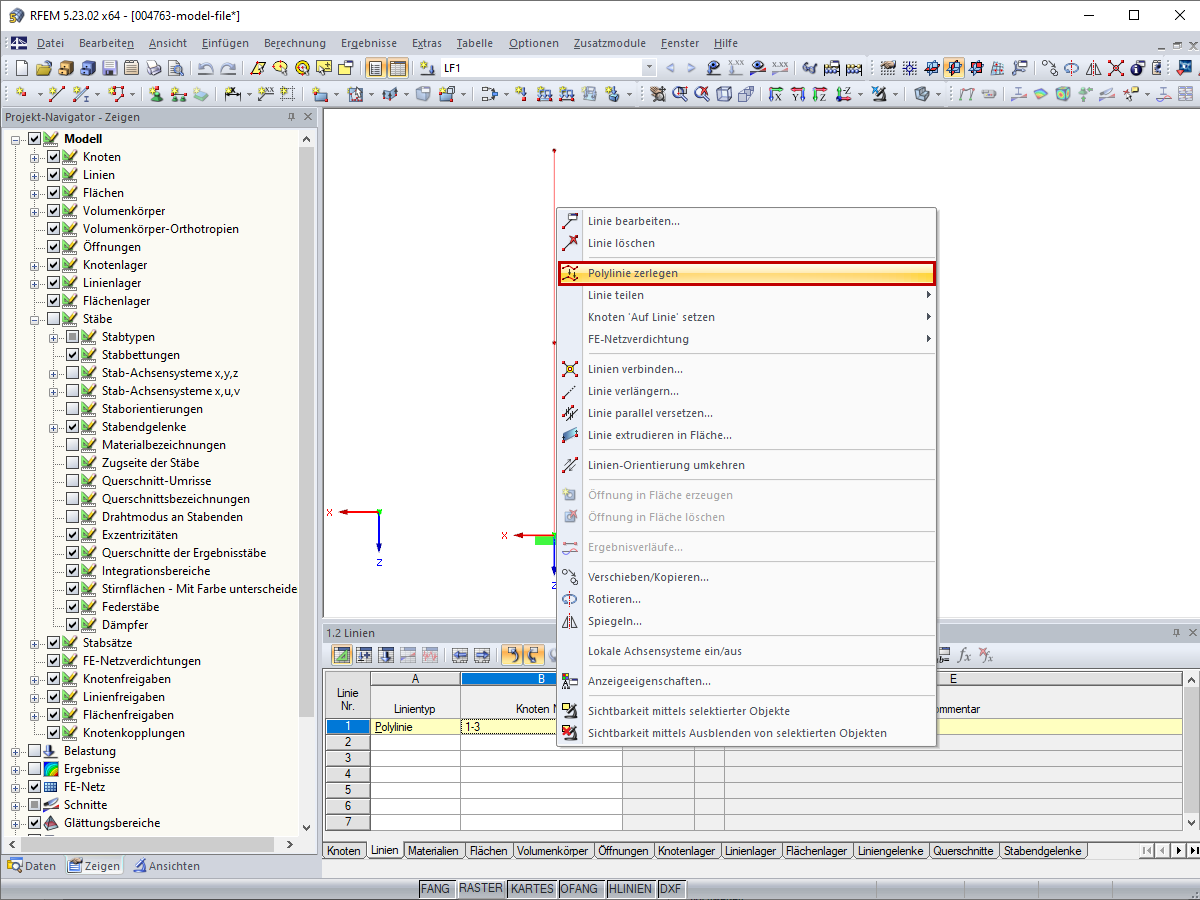
Task: Open the Ansichten navigator tab
Action: [x=166, y=866]
